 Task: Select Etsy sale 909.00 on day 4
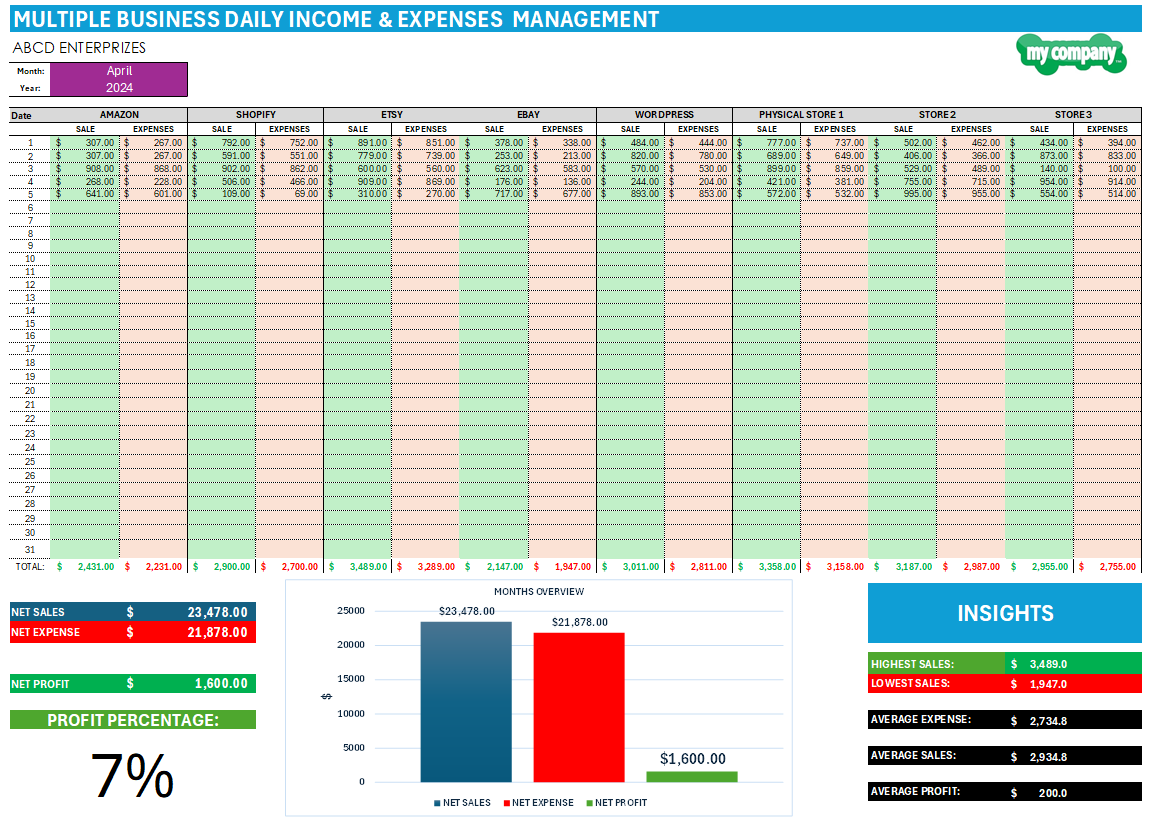pyautogui.click(x=358, y=181)
